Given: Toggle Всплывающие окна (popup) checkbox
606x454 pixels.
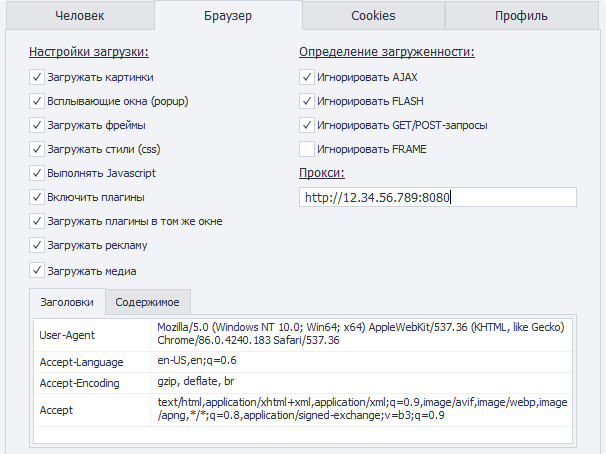Looking at the screenshot, I should [37, 100].
